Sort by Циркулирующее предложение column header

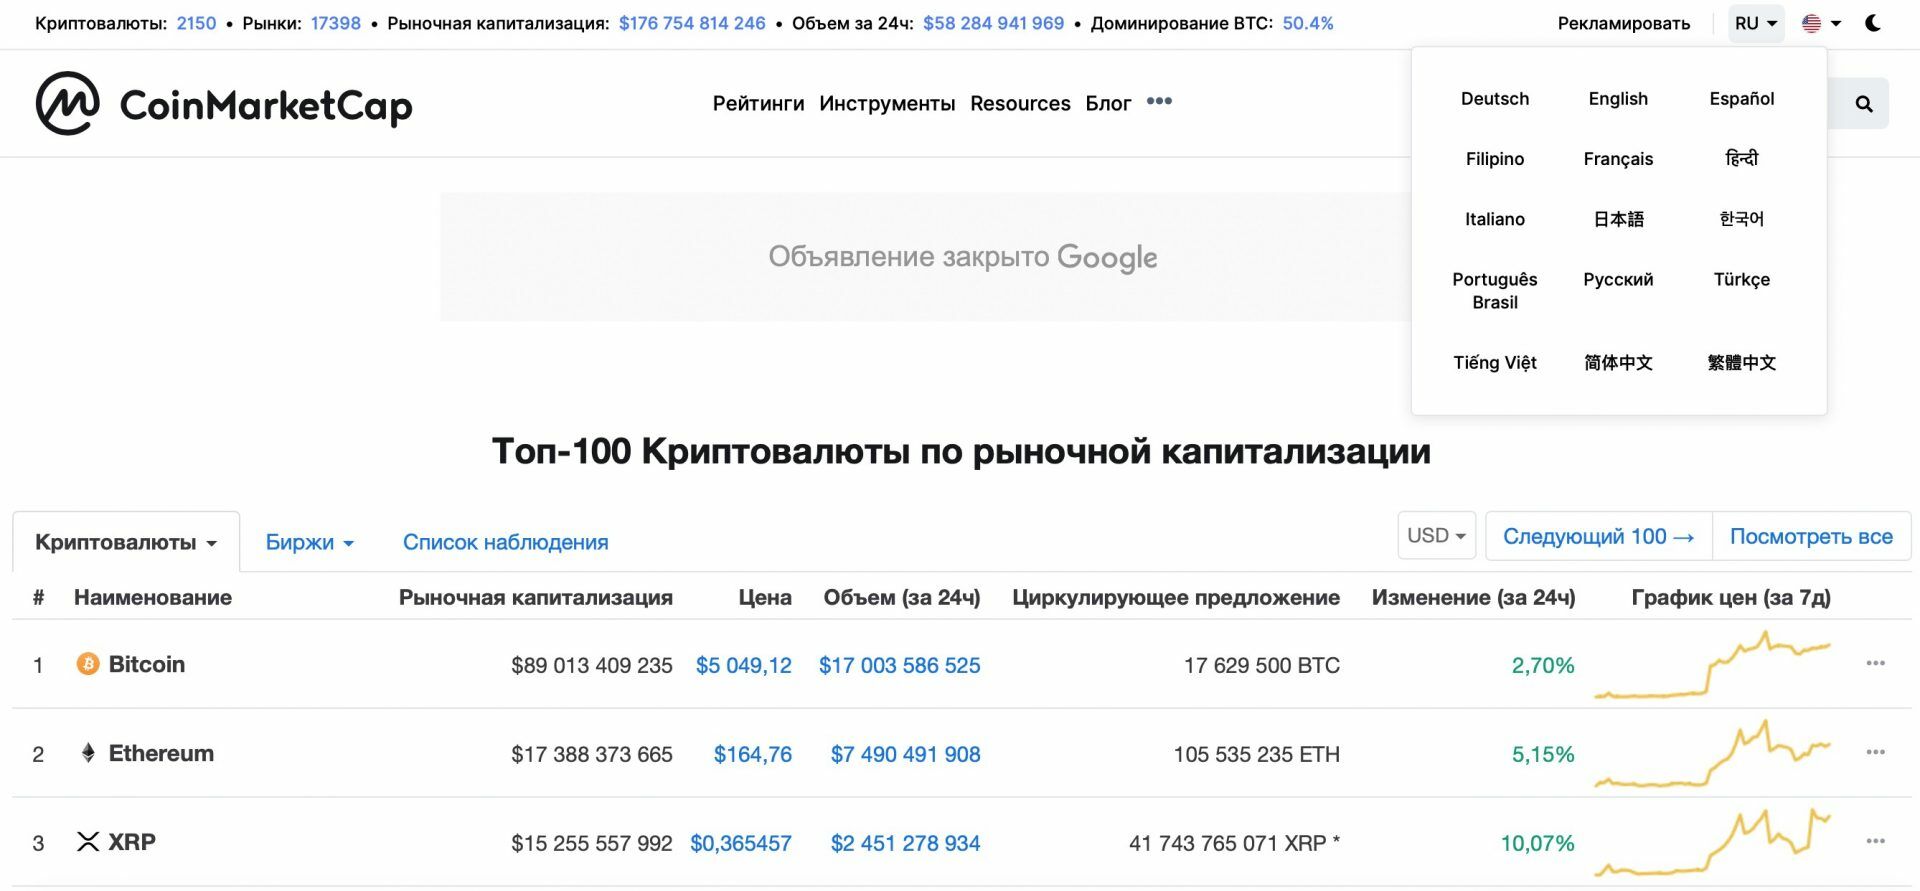[1176, 597]
